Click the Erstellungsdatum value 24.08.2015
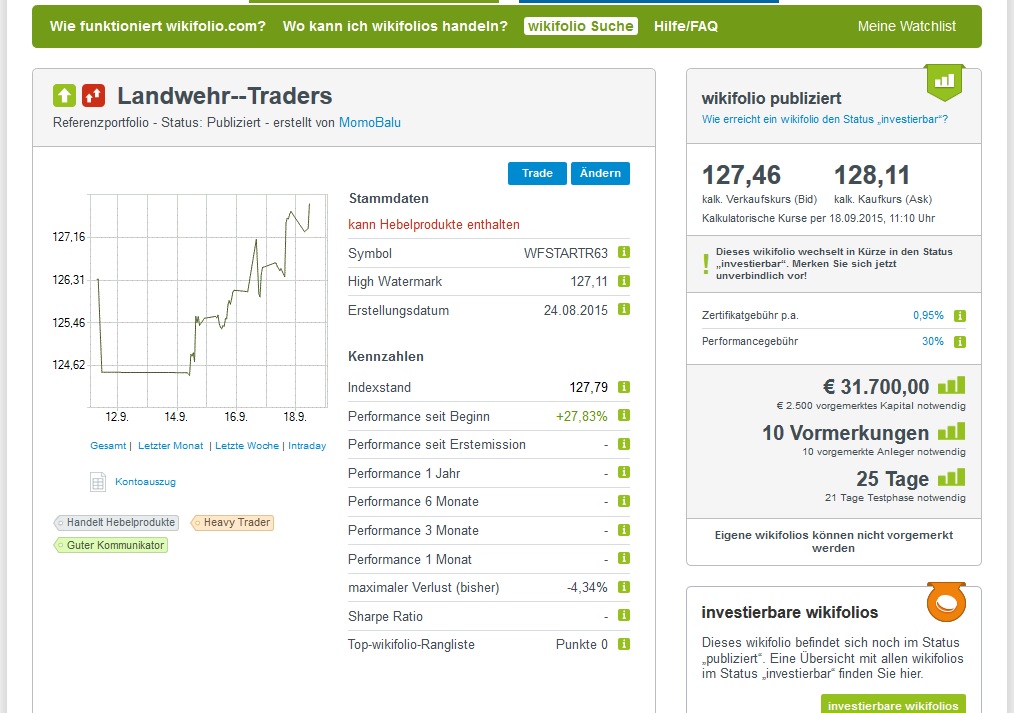This screenshot has height=713, width=1014. pos(576,310)
